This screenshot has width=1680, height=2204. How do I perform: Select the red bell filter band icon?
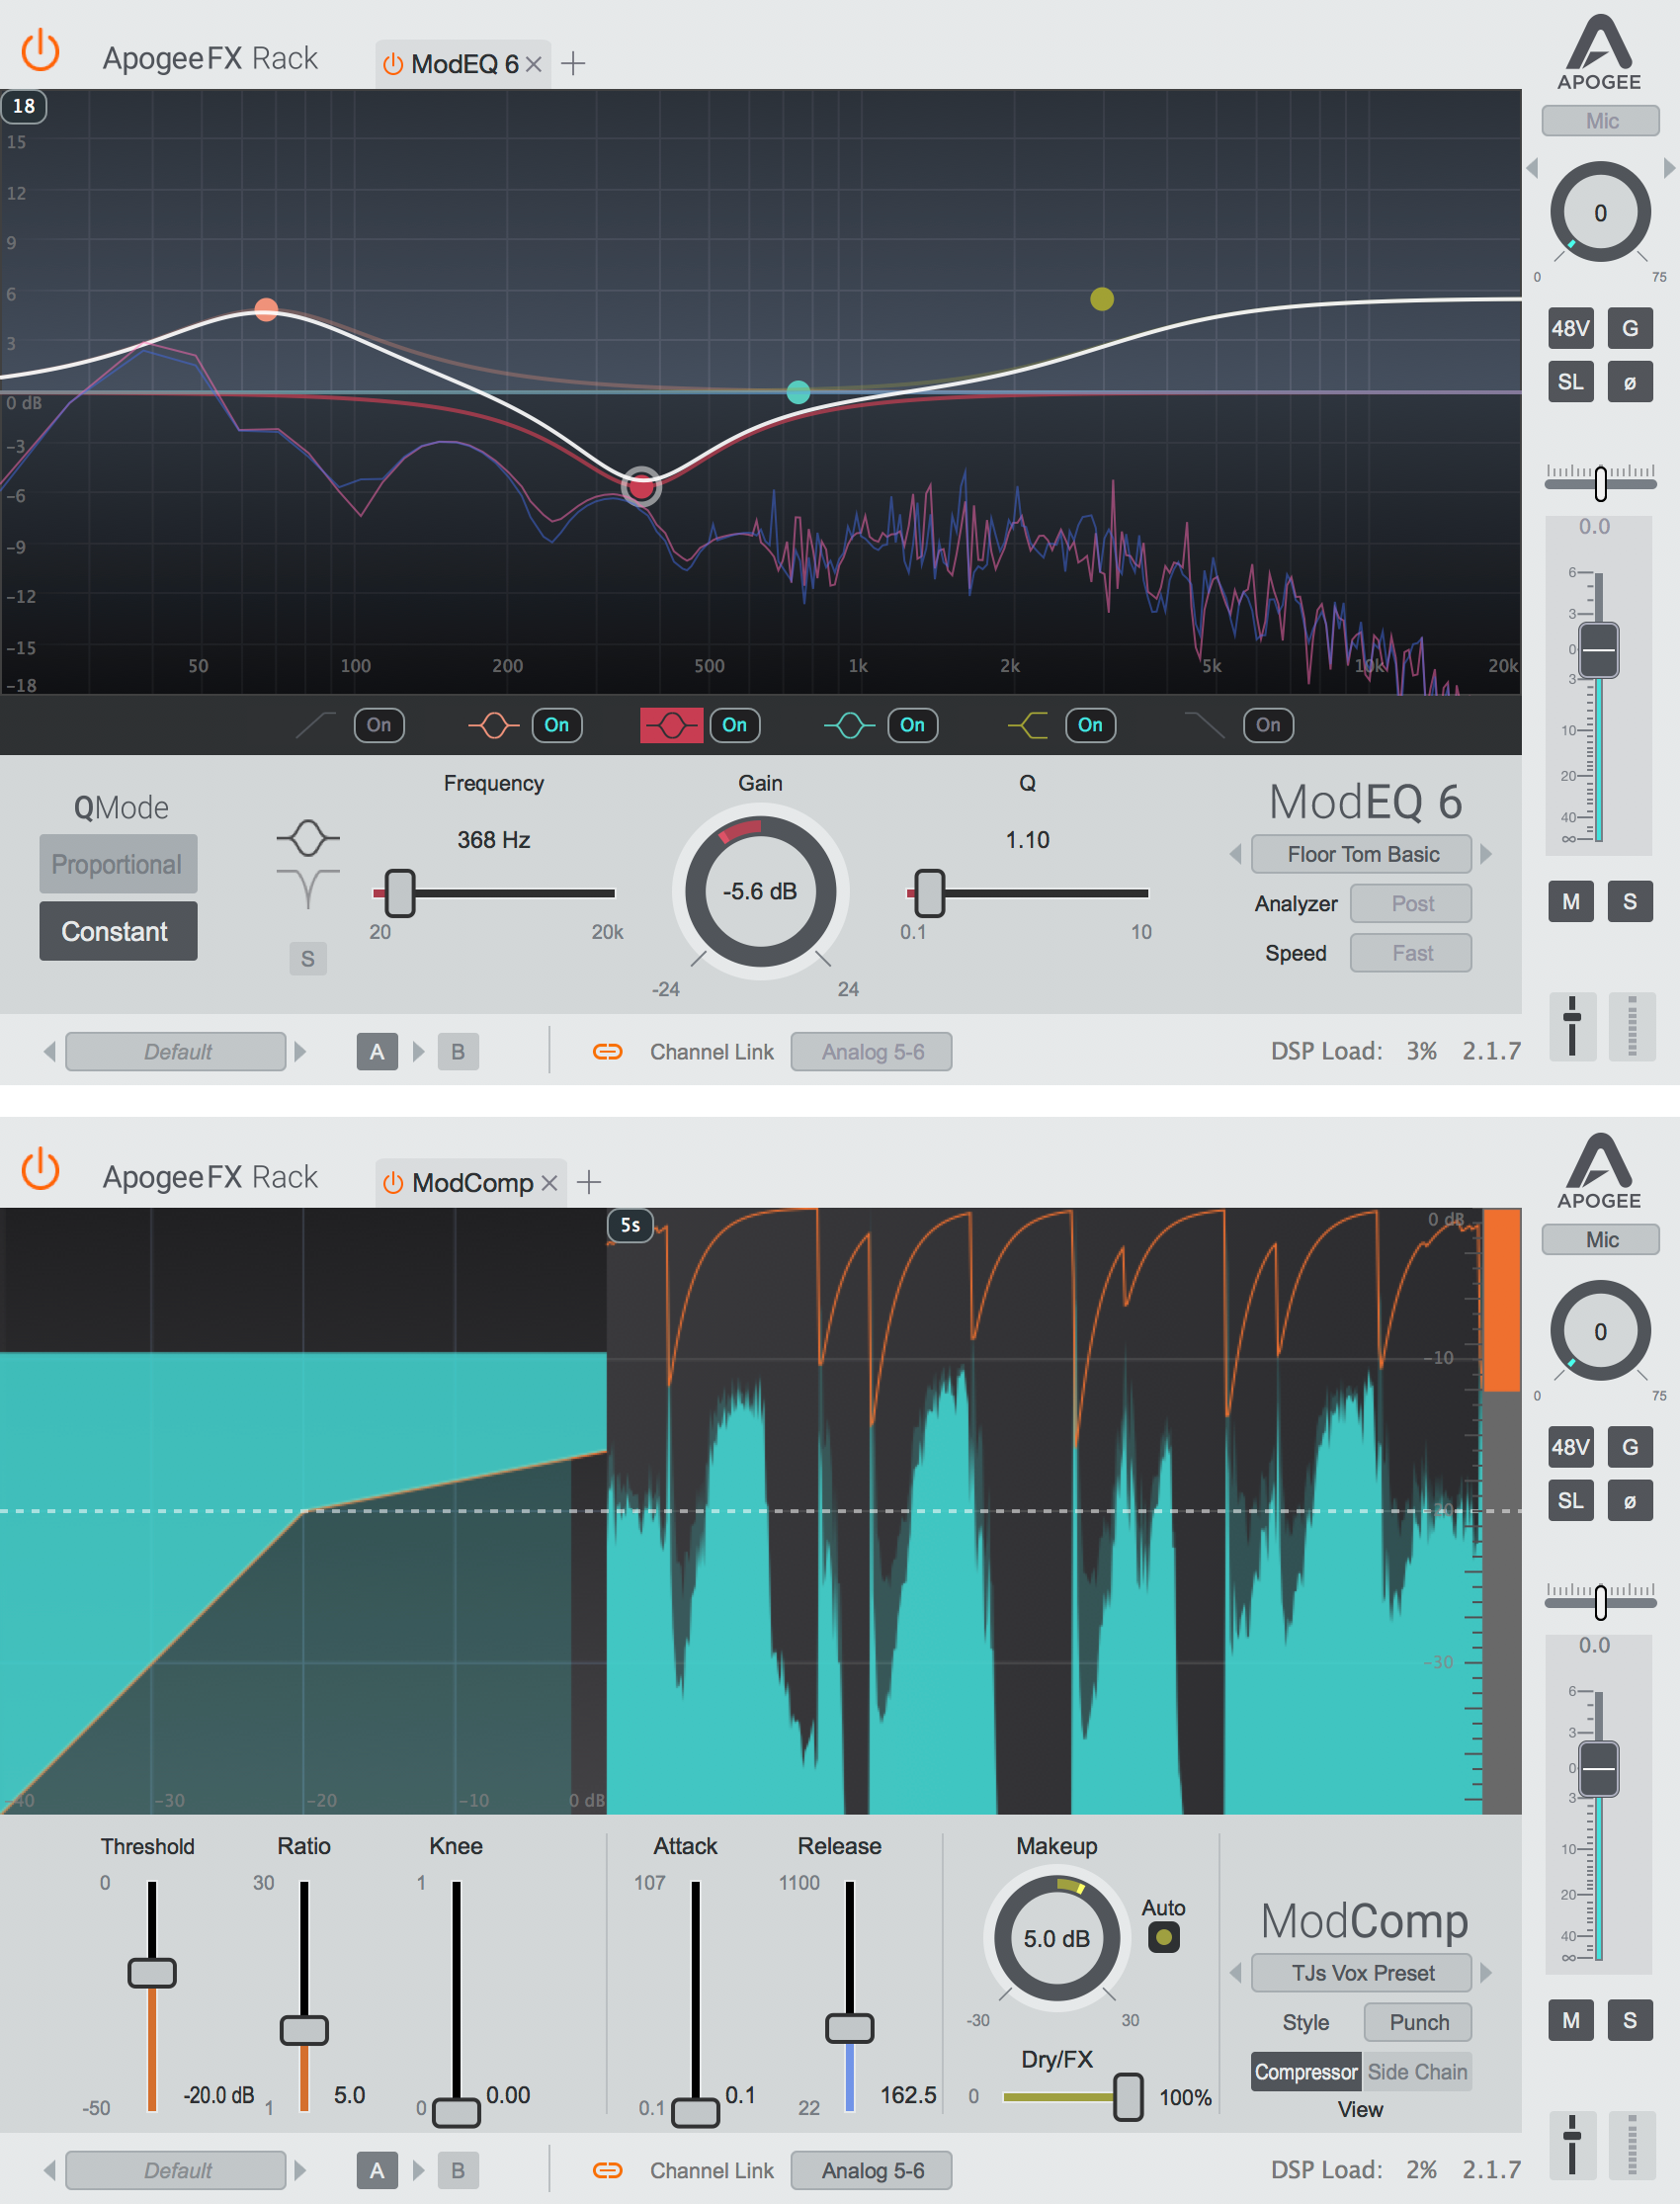670,725
